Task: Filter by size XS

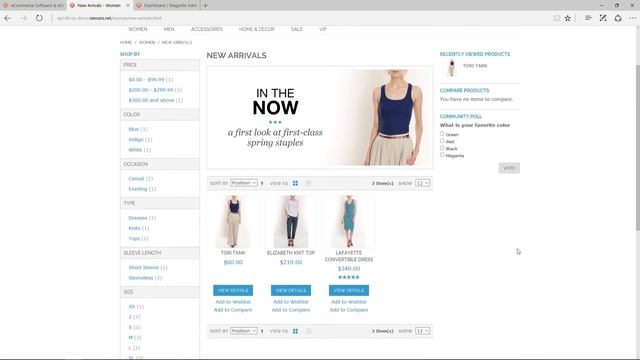Action: [x=132, y=307]
